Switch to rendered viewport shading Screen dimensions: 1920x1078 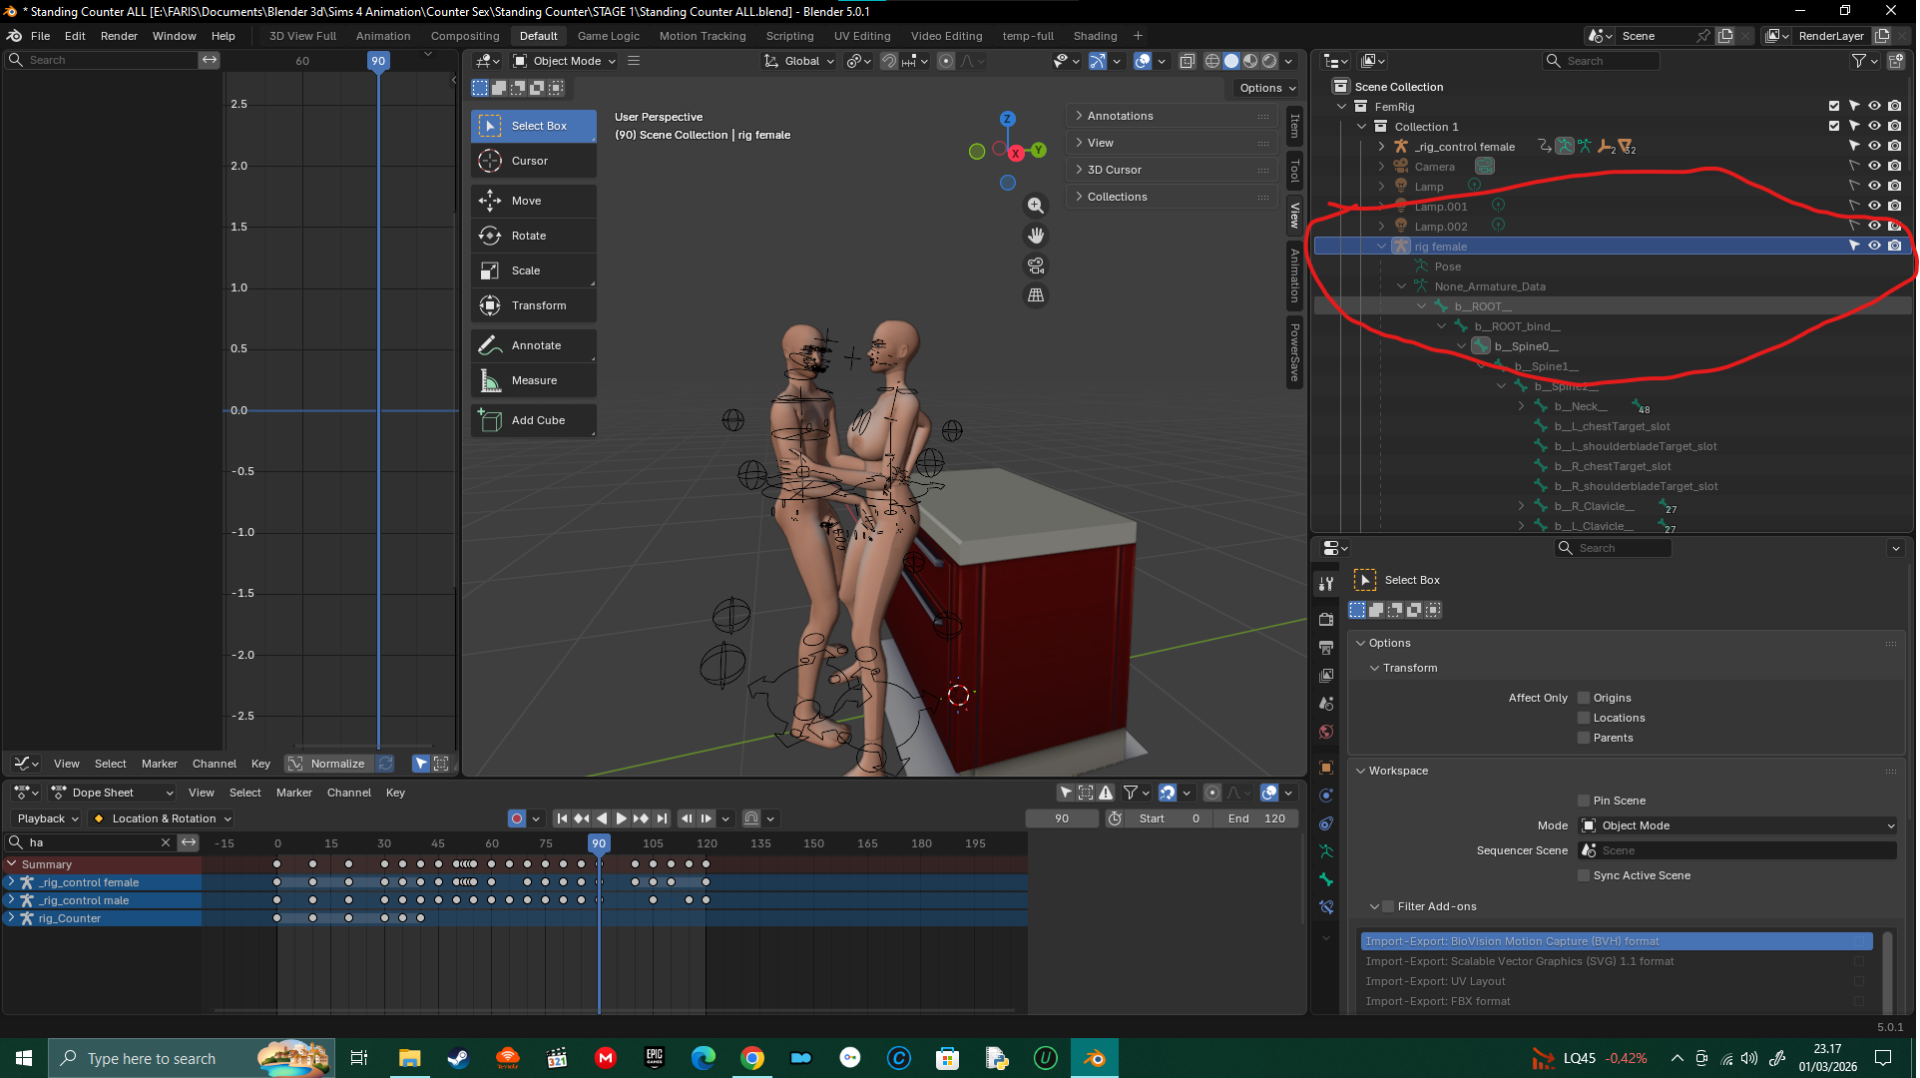click(1269, 61)
